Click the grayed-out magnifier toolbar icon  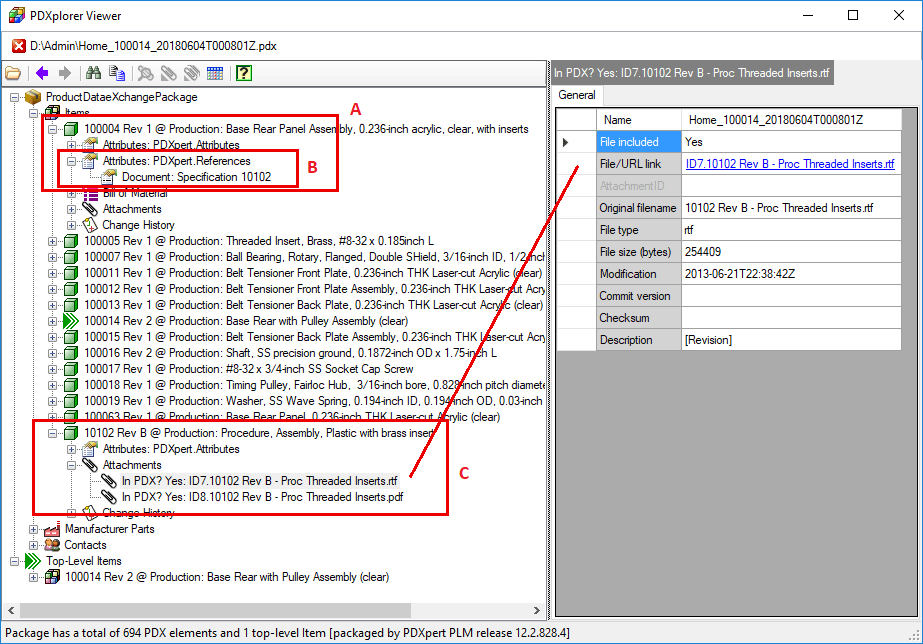pyautogui.click(x=145, y=74)
